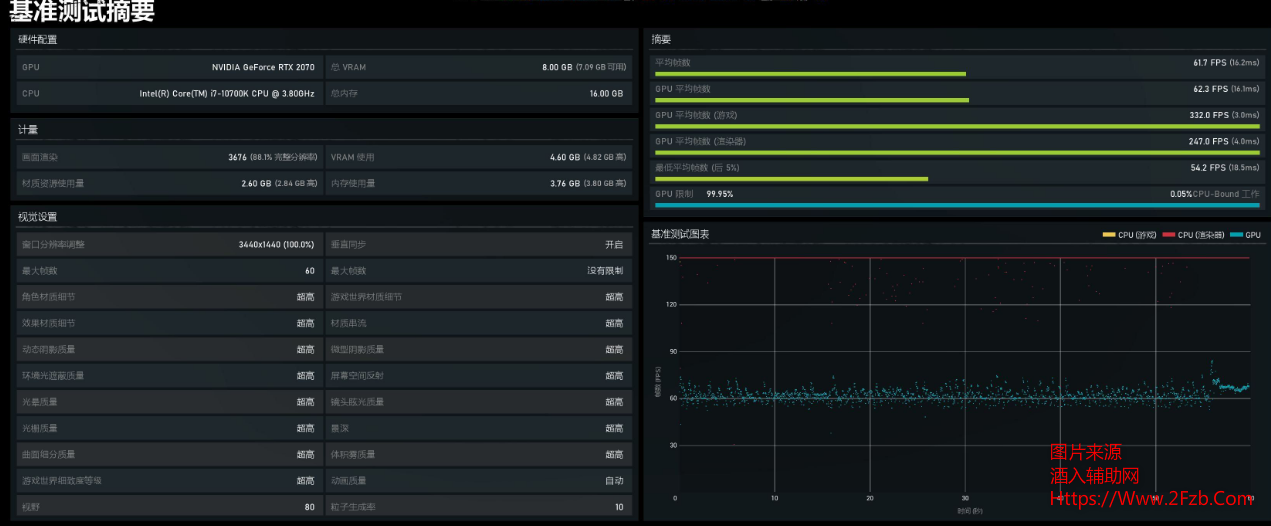Click the red CPU (渲染器) legend swatch
1271x526 pixels.
click(1169, 235)
